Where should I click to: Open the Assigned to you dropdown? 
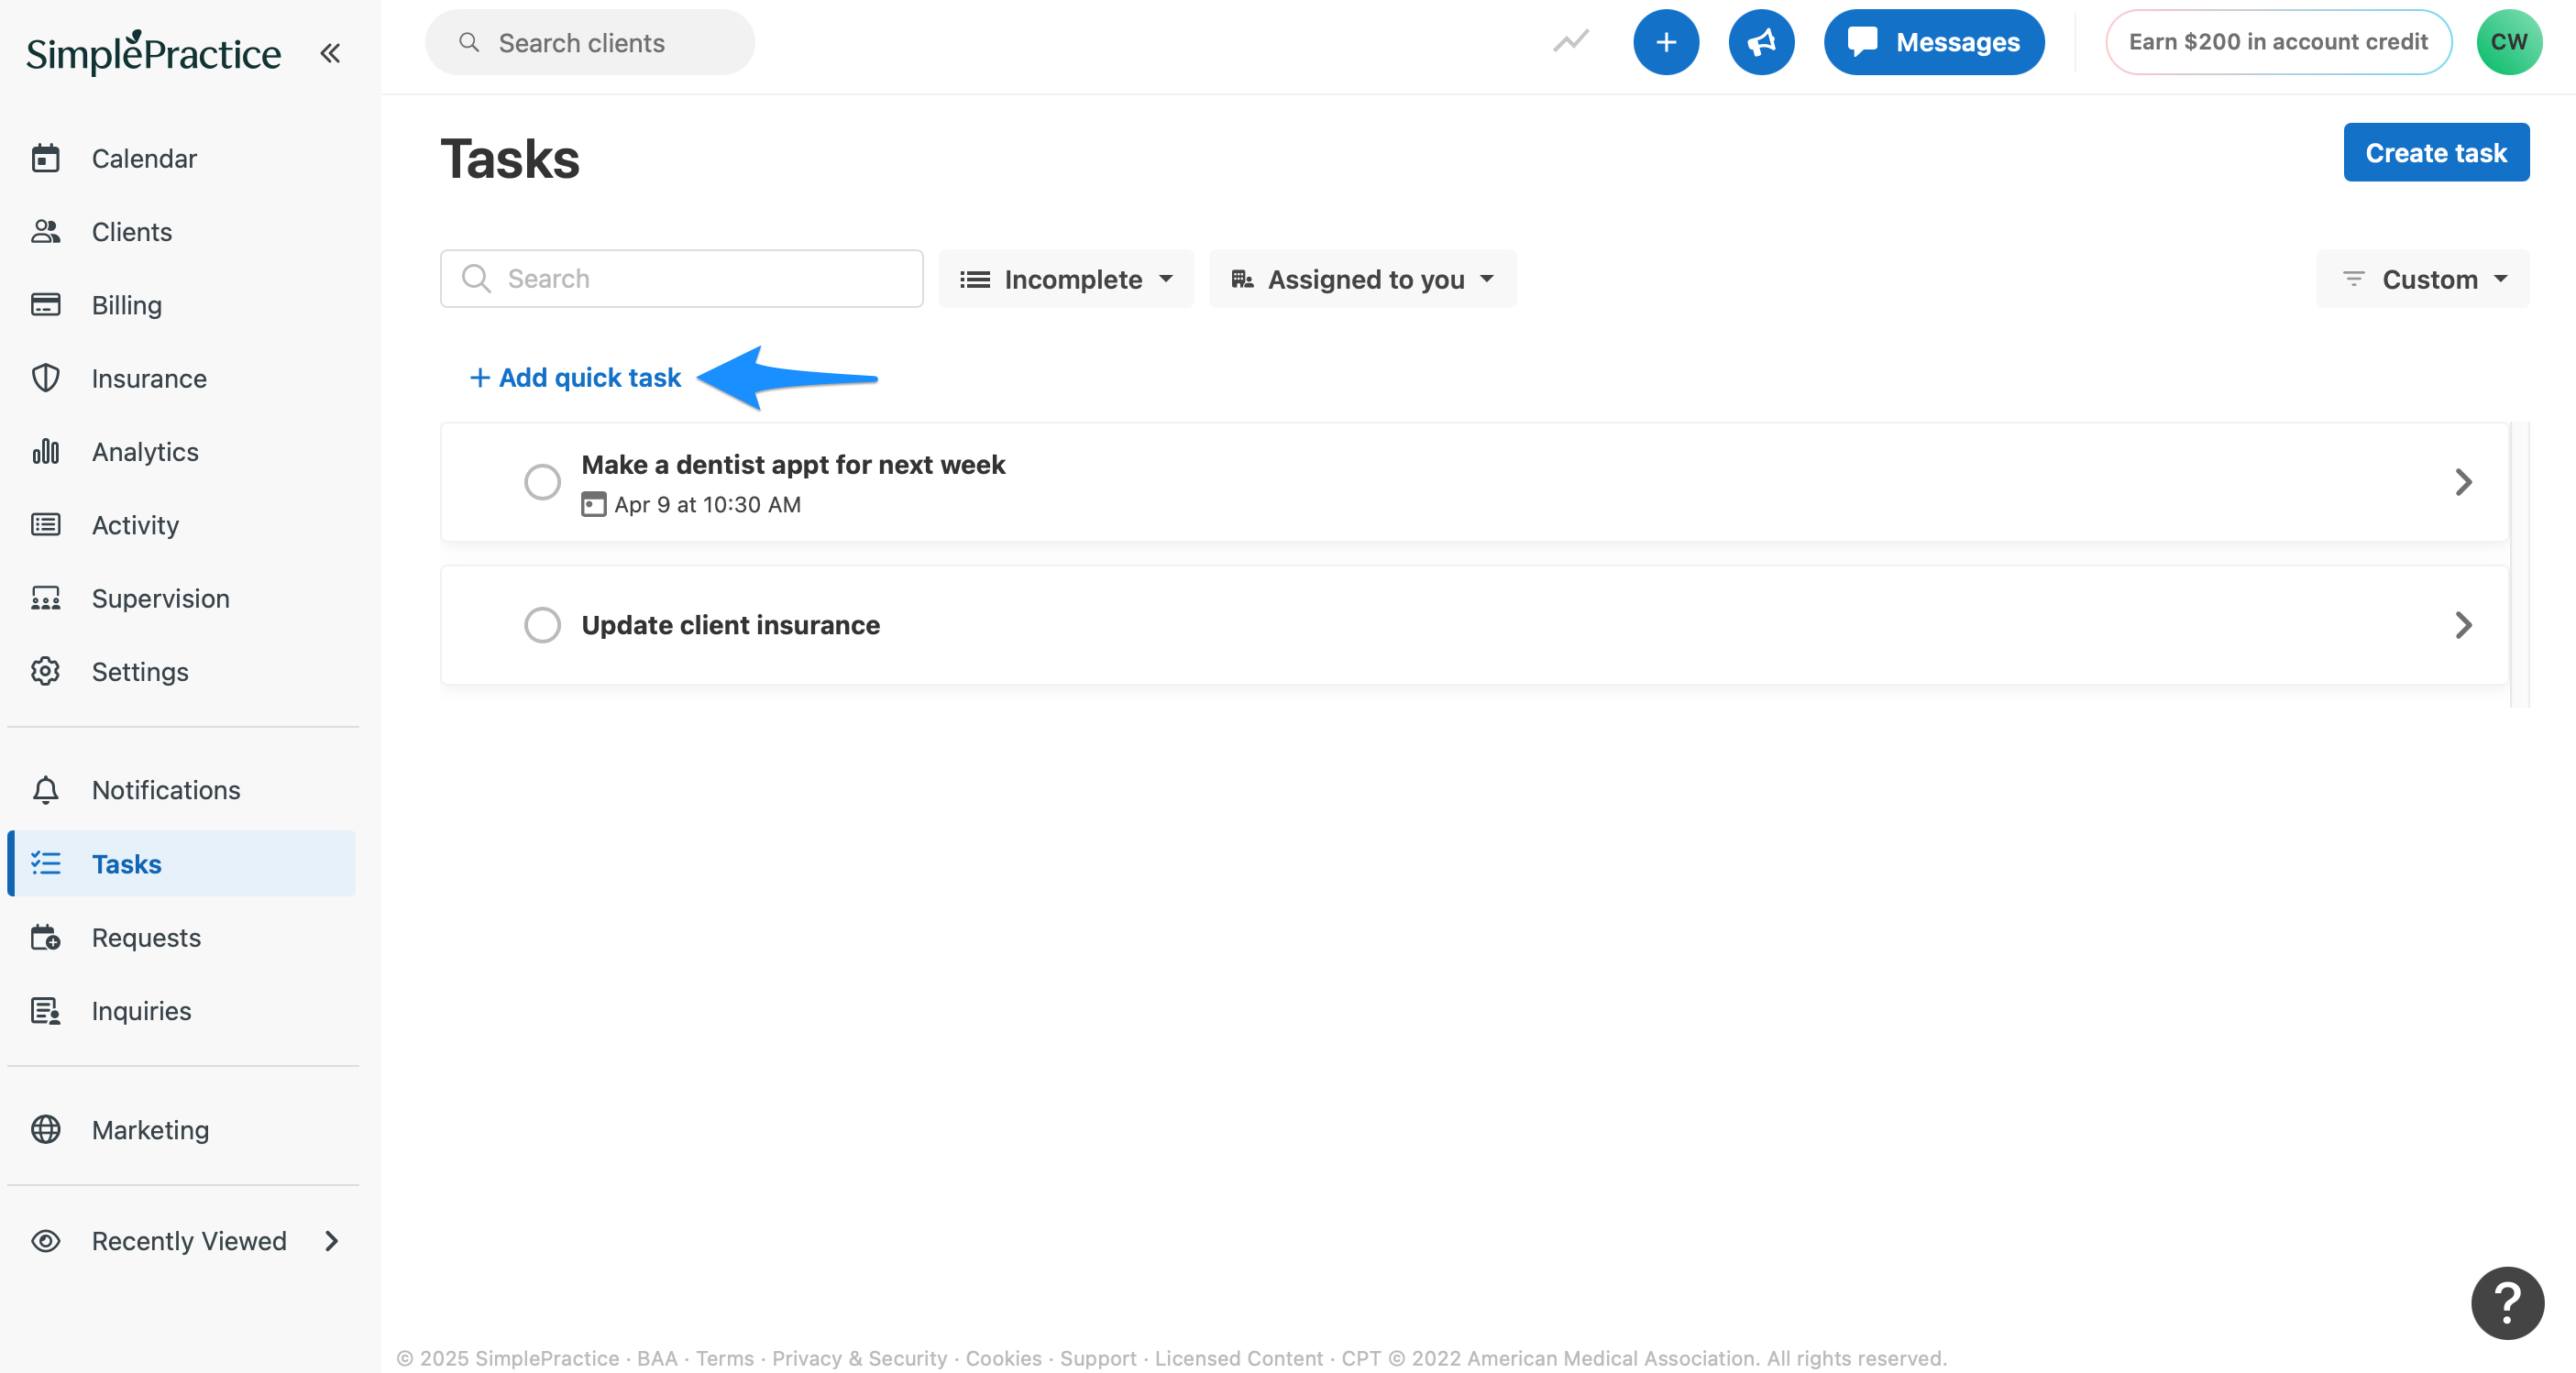1362,279
